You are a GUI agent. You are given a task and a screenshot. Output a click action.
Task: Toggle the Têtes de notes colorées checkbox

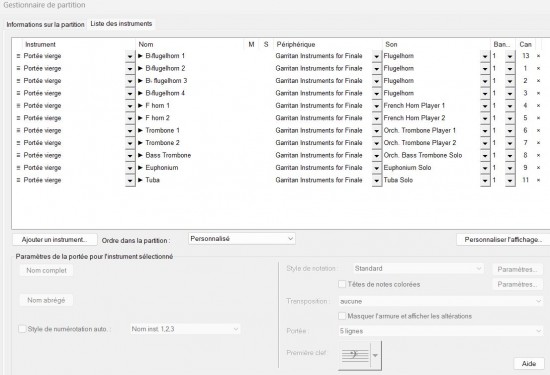(342, 284)
